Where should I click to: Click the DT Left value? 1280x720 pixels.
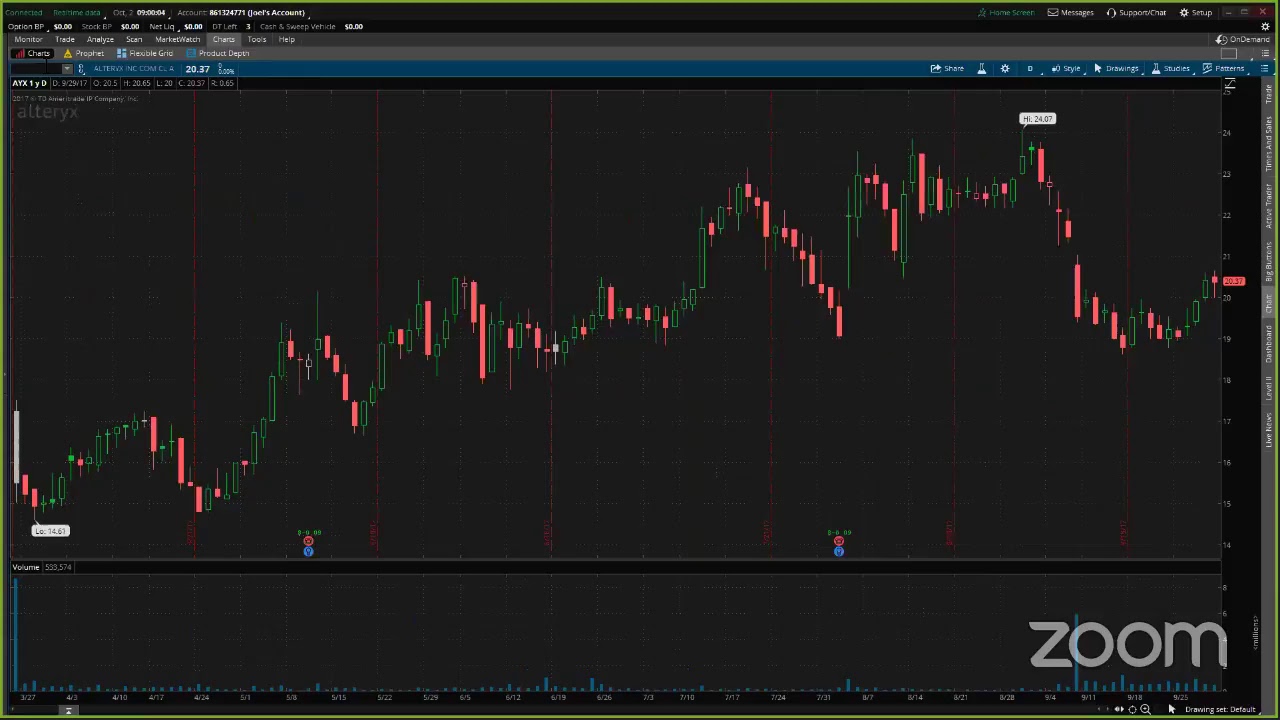pyautogui.click(x=248, y=26)
